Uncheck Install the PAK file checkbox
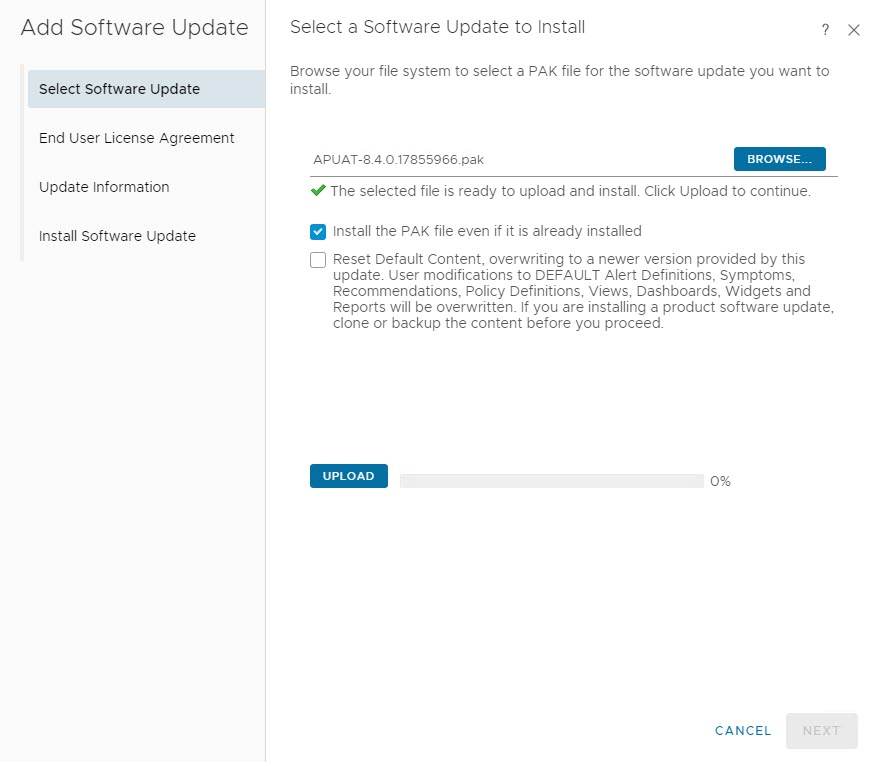 coord(318,231)
